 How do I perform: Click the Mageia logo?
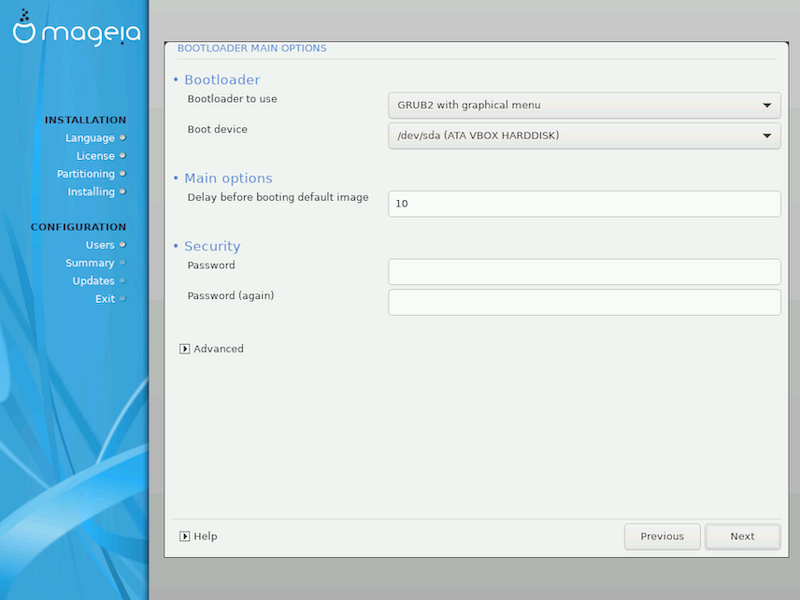coord(77,28)
